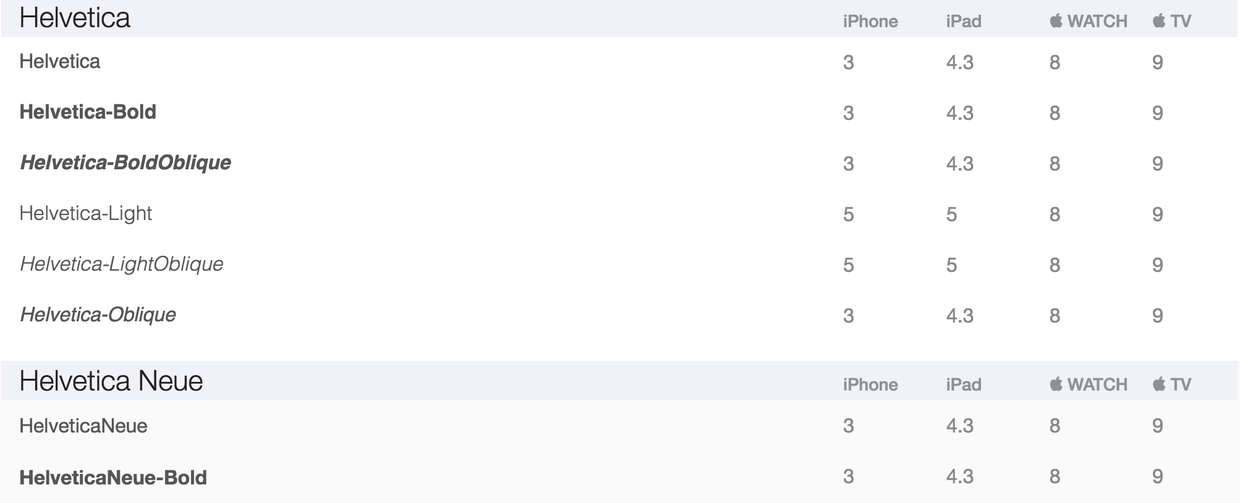The height and width of the screenshot is (503, 1240).
Task: Select the Helvetica-Bold font name
Action: pyautogui.click(x=88, y=112)
